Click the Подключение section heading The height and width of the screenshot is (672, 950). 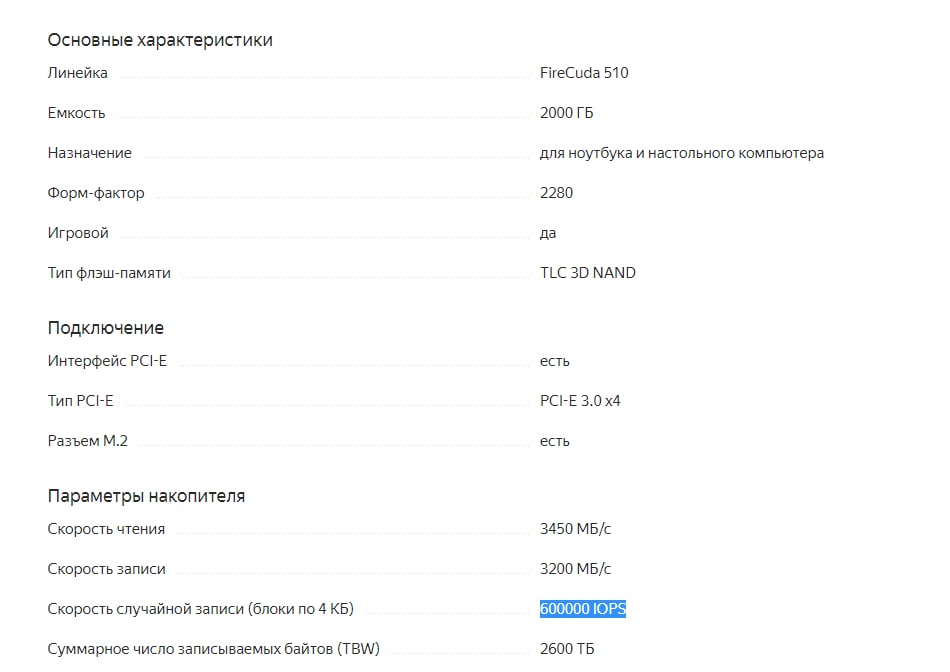[x=105, y=328]
